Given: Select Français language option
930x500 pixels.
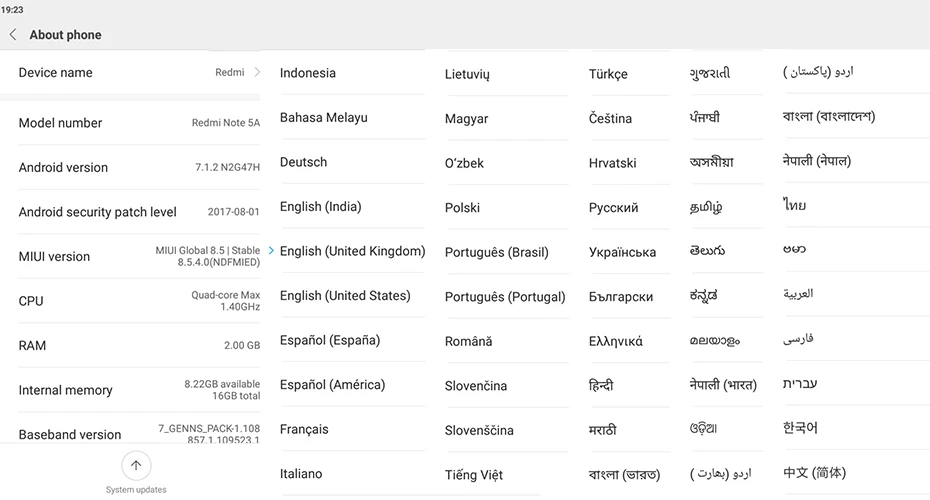Looking at the screenshot, I should (304, 429).
